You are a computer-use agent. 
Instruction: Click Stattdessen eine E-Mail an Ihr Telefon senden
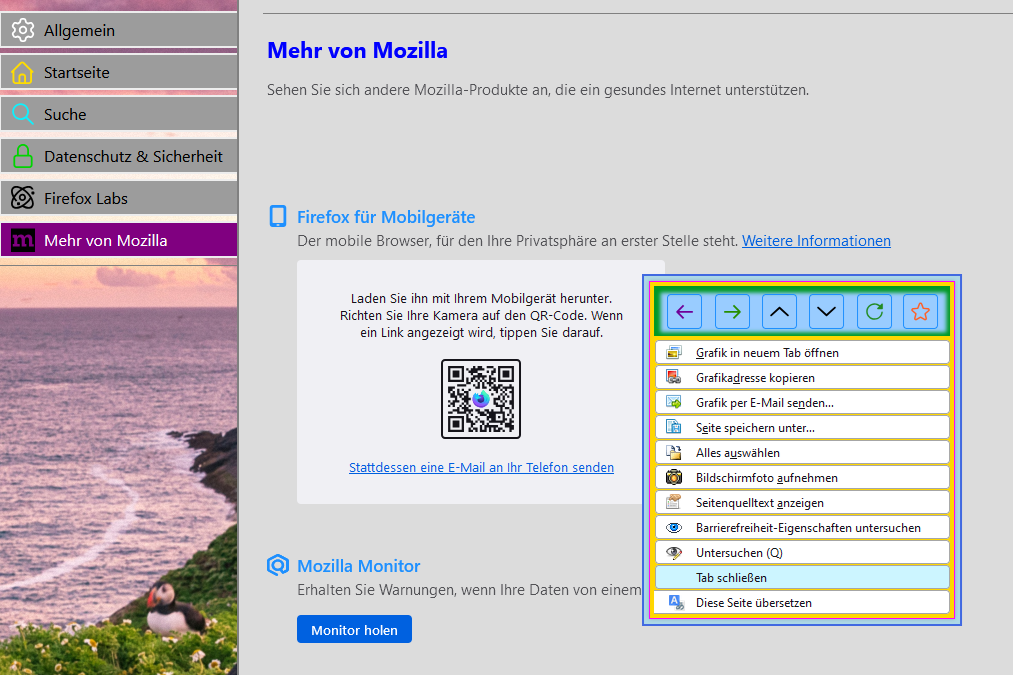pos(481,467)
